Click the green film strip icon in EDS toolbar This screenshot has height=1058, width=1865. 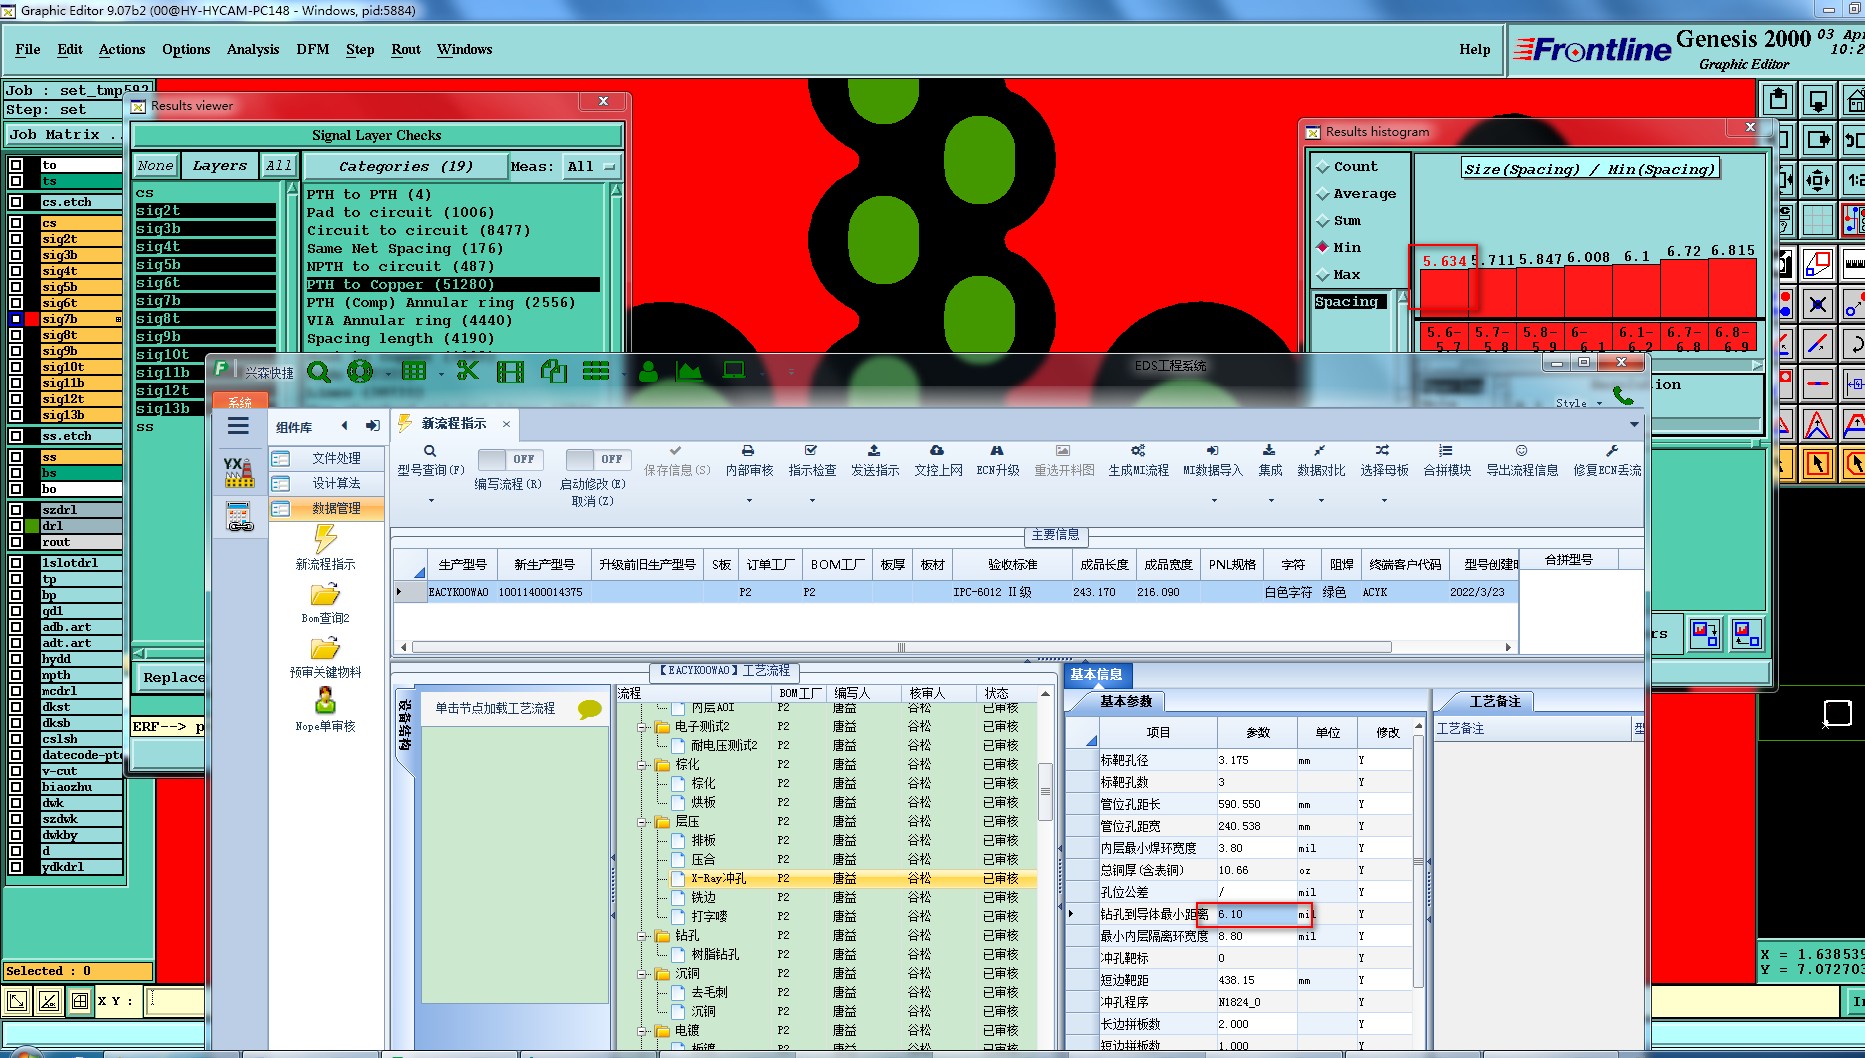click(x=510, y=372)
